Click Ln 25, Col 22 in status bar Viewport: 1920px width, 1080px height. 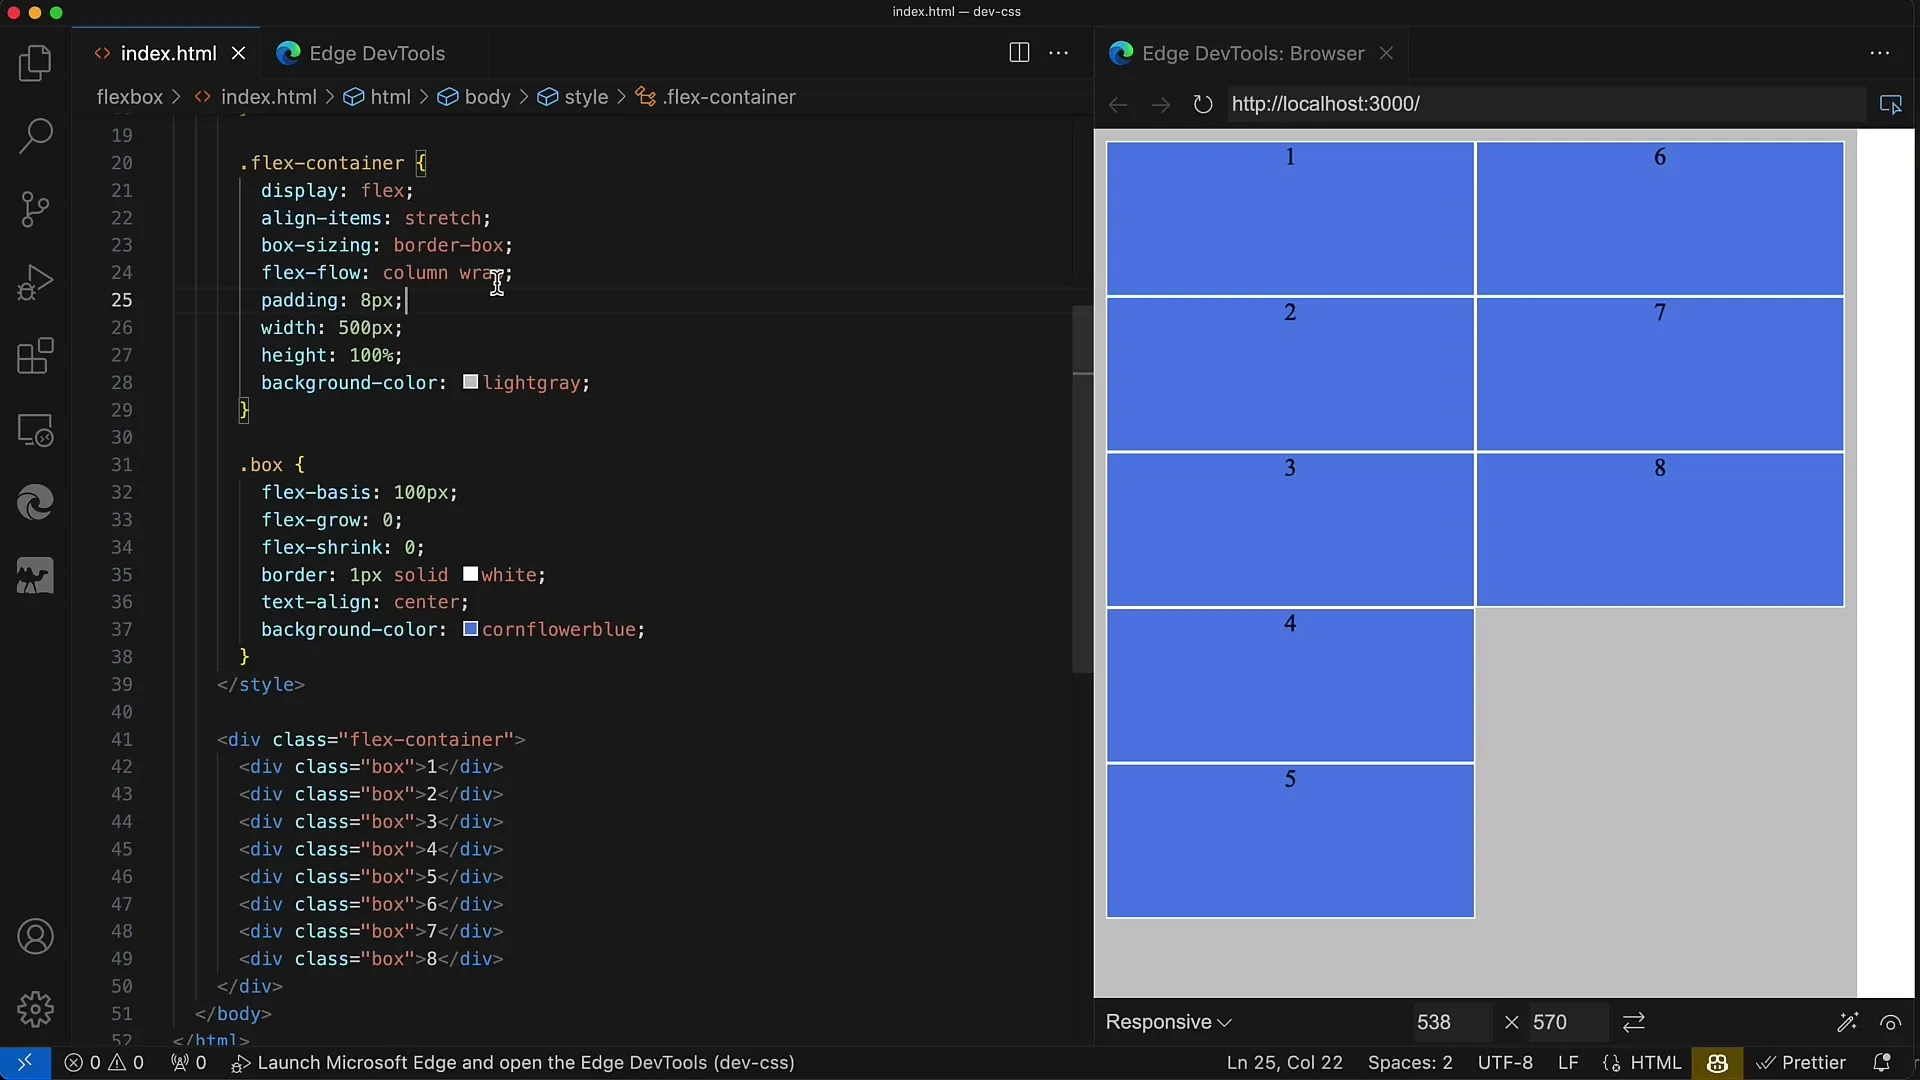[1284, 1063]
